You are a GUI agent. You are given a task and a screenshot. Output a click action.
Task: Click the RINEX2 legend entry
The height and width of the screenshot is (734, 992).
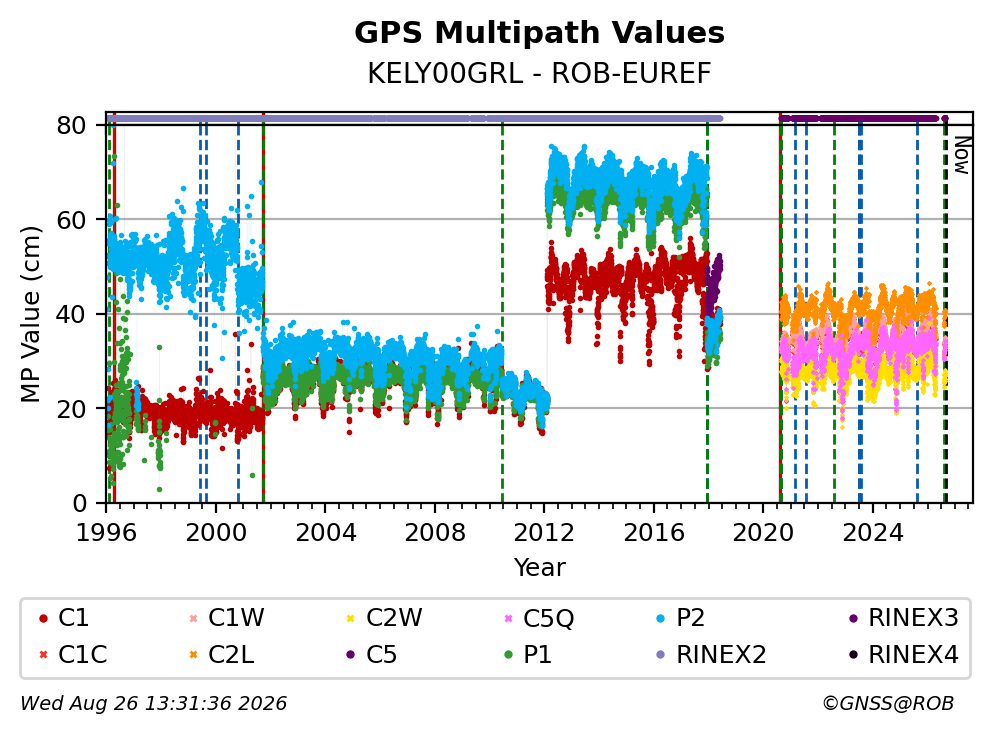click(x=712, y=655)
